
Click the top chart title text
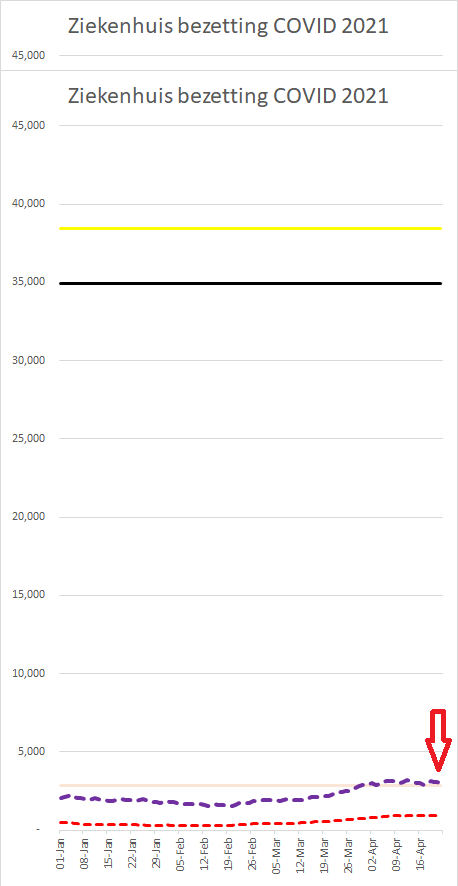[x=228, y=25]
